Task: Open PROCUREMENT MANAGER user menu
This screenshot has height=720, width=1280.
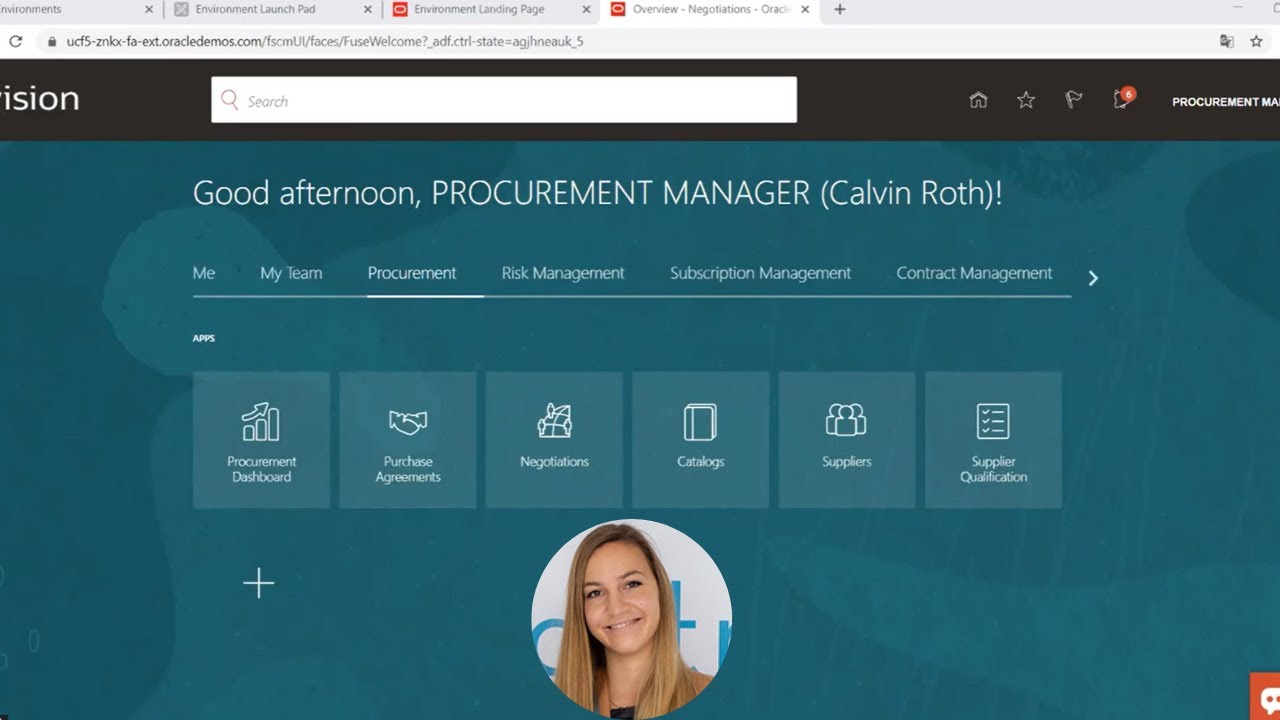Action: (x=1226, y=102)
